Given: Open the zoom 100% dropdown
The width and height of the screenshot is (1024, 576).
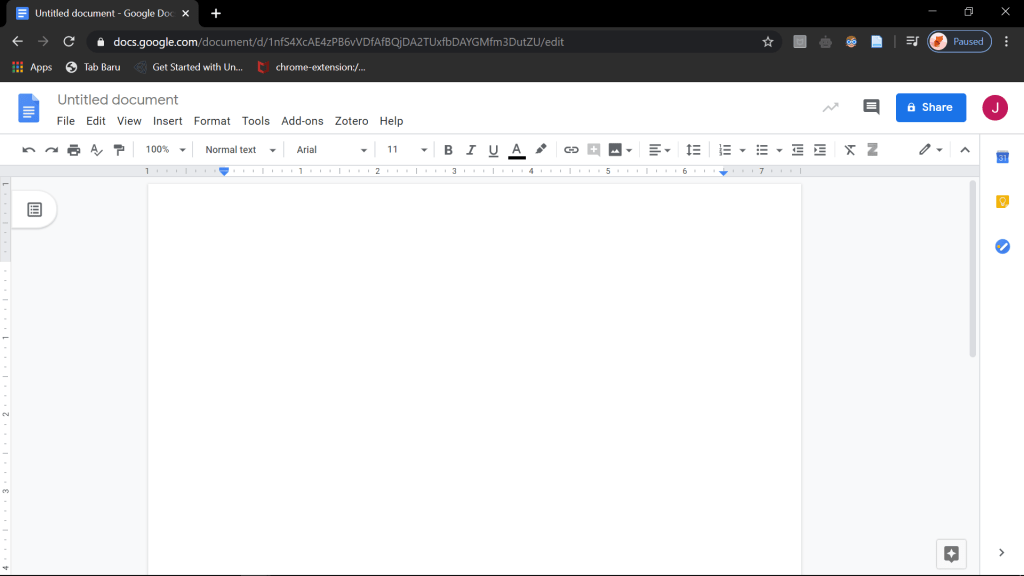Looking at the screenshot, I should click(165, 150).
